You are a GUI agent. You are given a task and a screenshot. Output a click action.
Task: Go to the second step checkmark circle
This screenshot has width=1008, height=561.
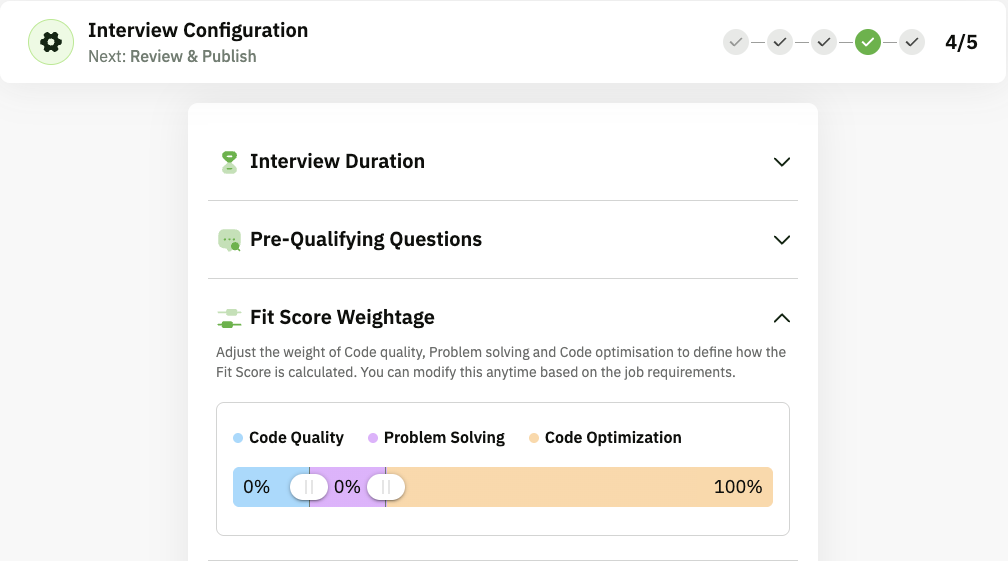780,42
